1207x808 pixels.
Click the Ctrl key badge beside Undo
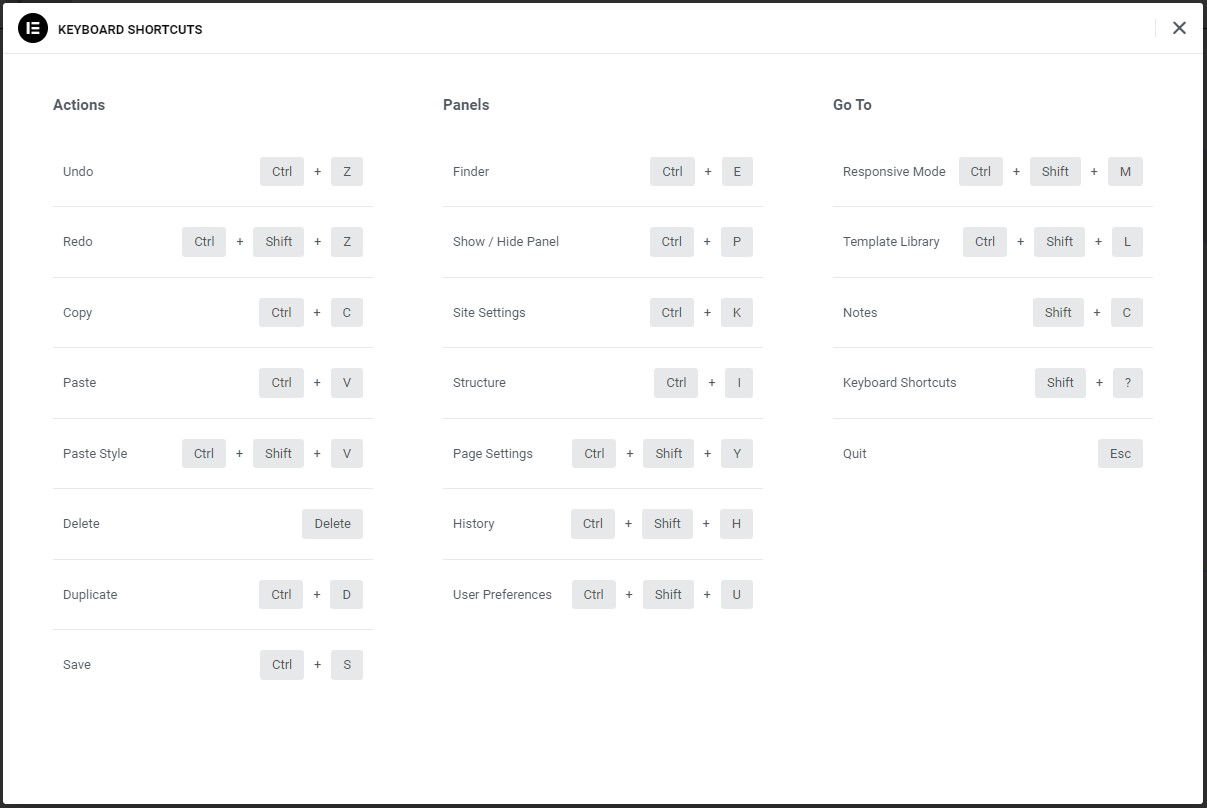coord(281,171)
